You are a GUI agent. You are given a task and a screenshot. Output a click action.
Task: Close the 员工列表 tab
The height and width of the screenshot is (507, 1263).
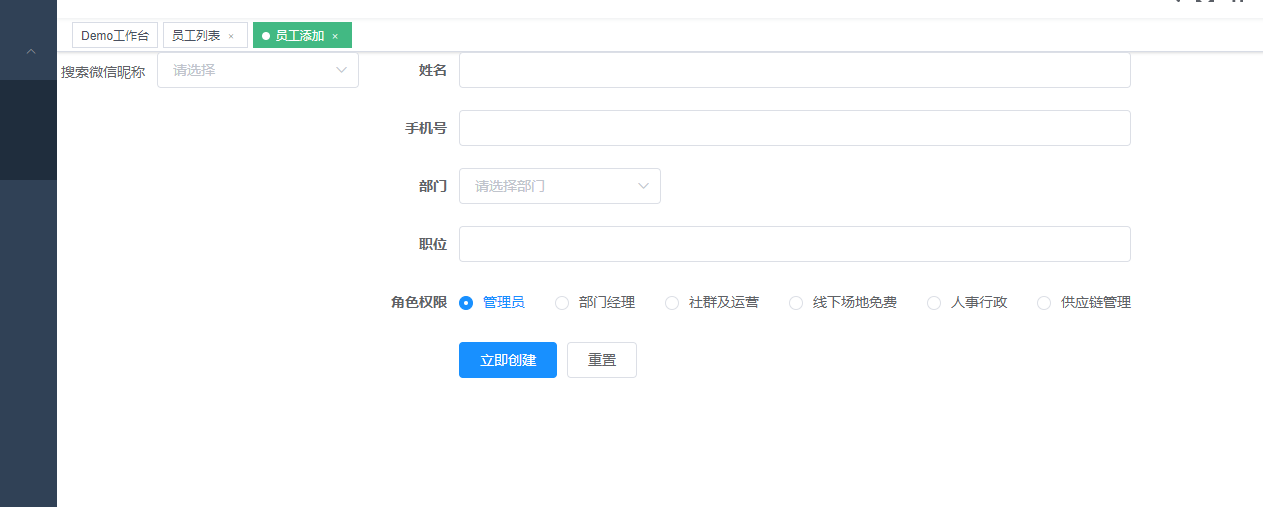231,36
